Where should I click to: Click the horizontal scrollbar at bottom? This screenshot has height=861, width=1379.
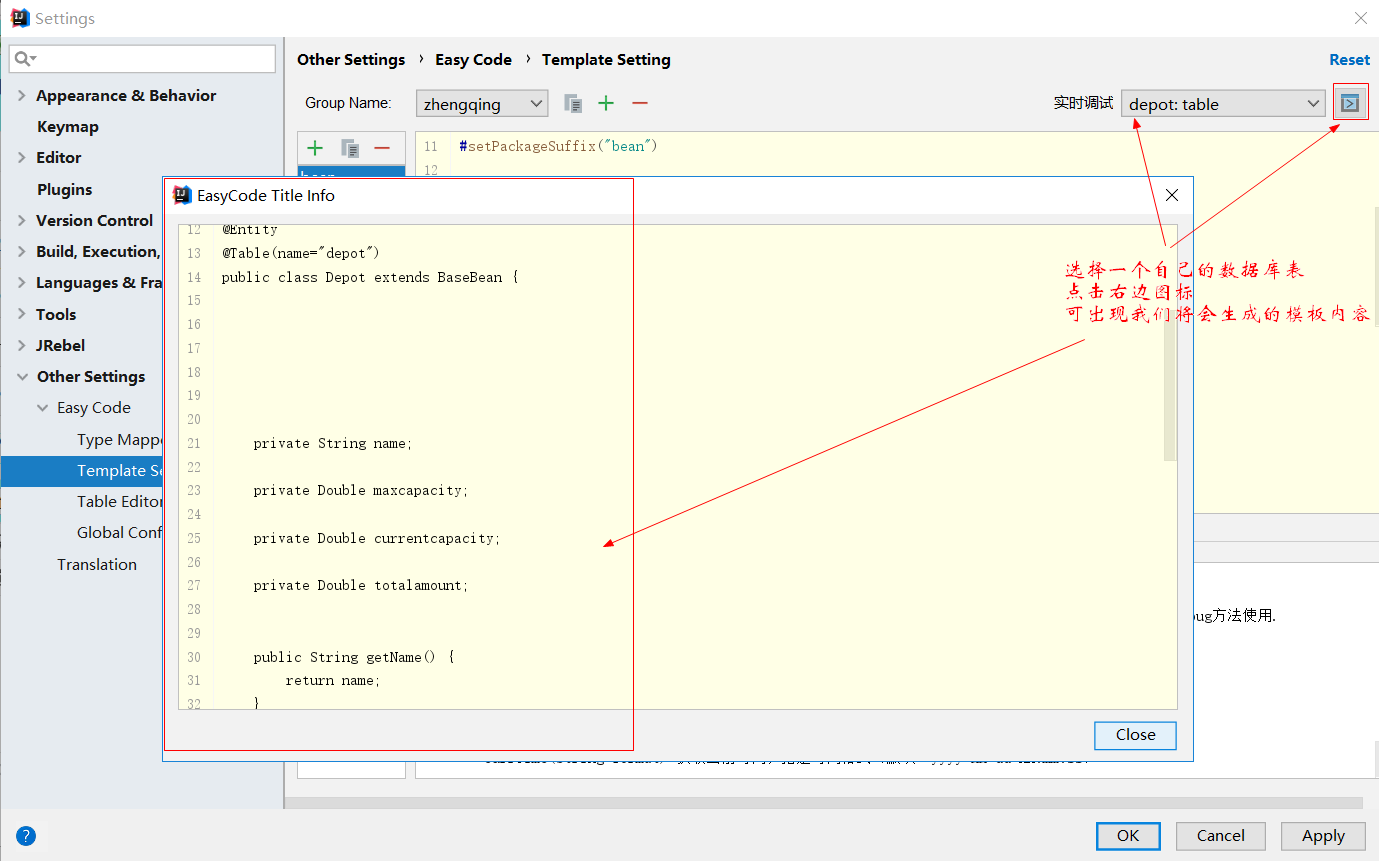[824, 802]
